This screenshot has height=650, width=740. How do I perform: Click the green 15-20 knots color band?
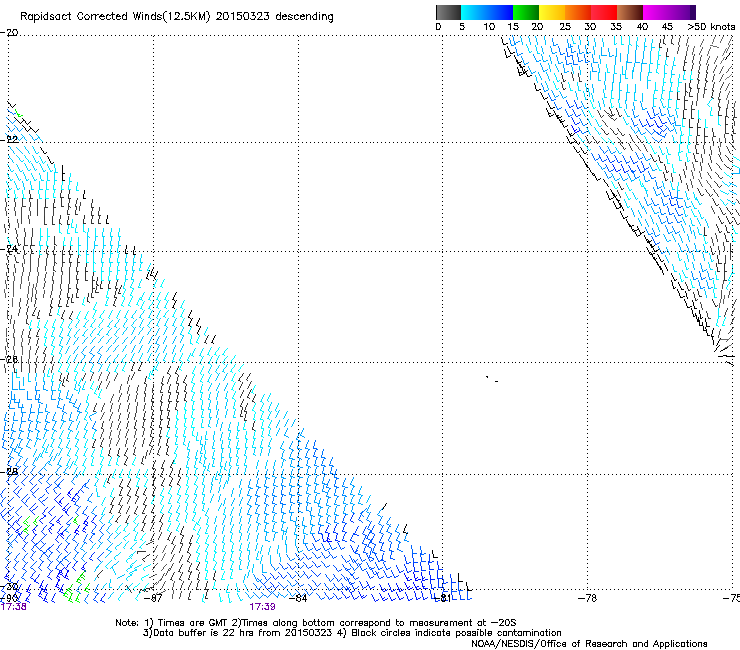[526, 12]
